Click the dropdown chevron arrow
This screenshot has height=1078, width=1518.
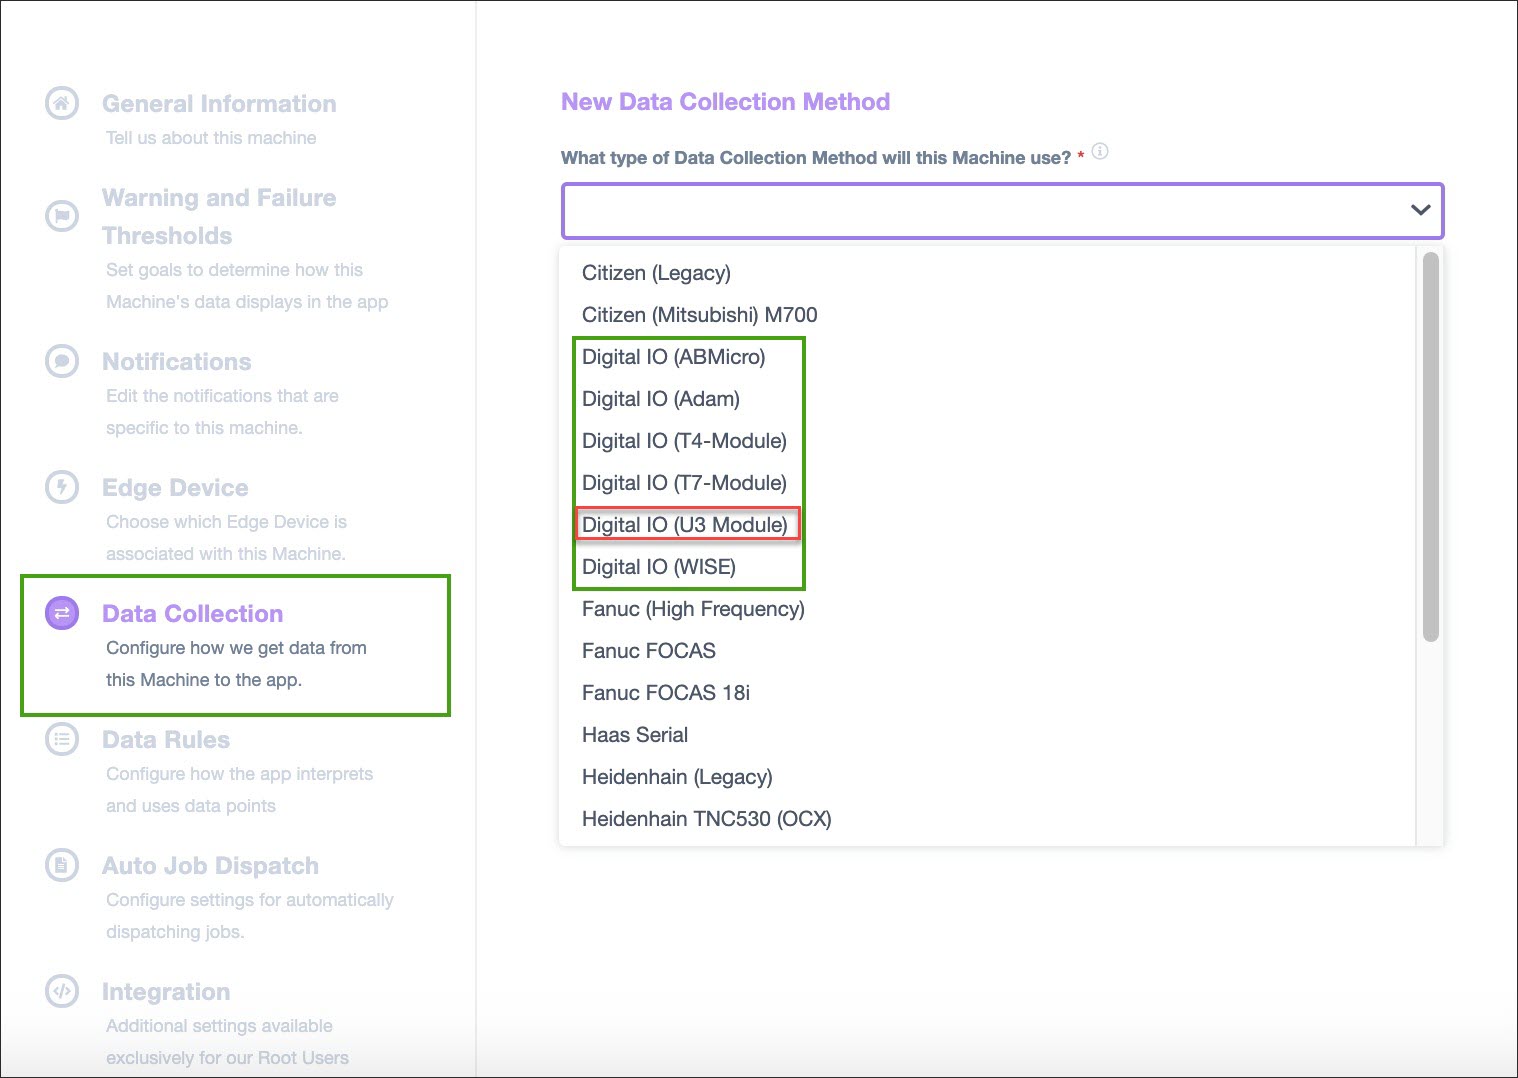point(1420,210)
